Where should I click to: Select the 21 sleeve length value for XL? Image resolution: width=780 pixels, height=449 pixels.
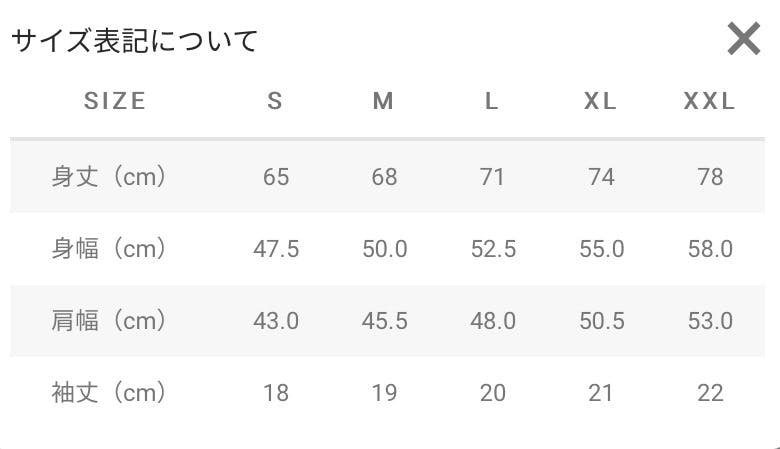[601, 393]
